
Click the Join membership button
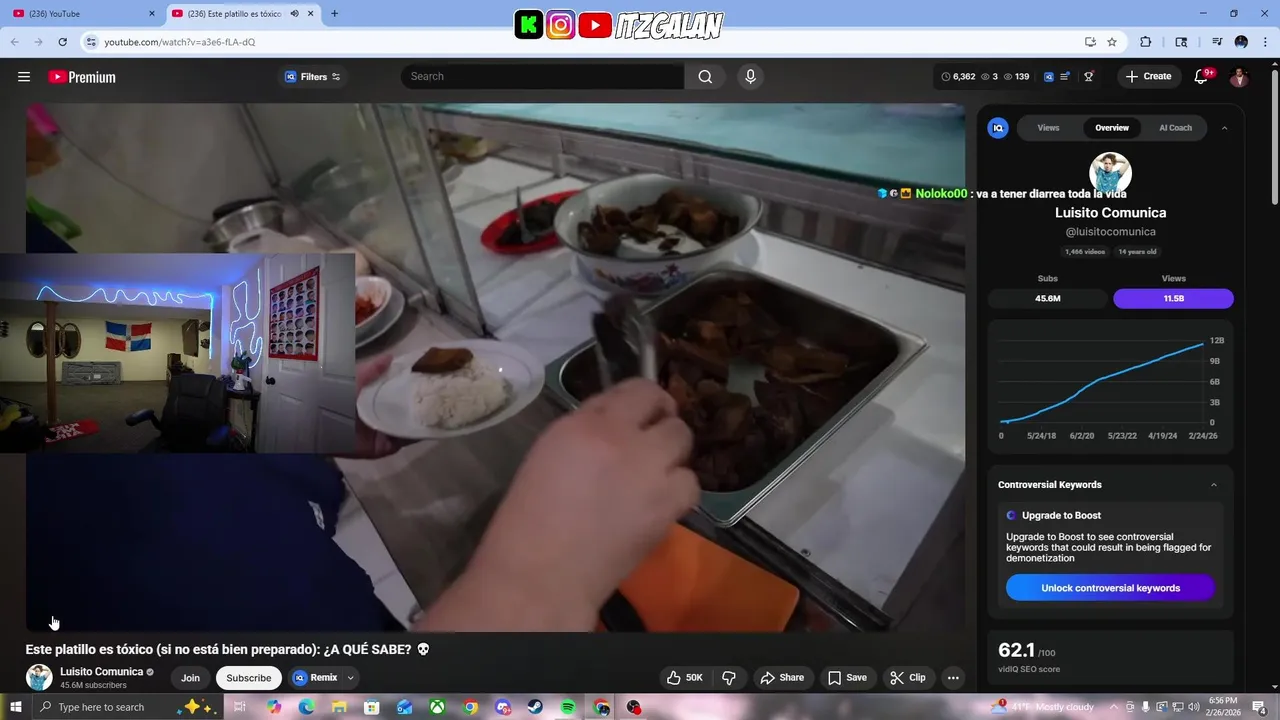pyautogui.click(x=190, y=678)
